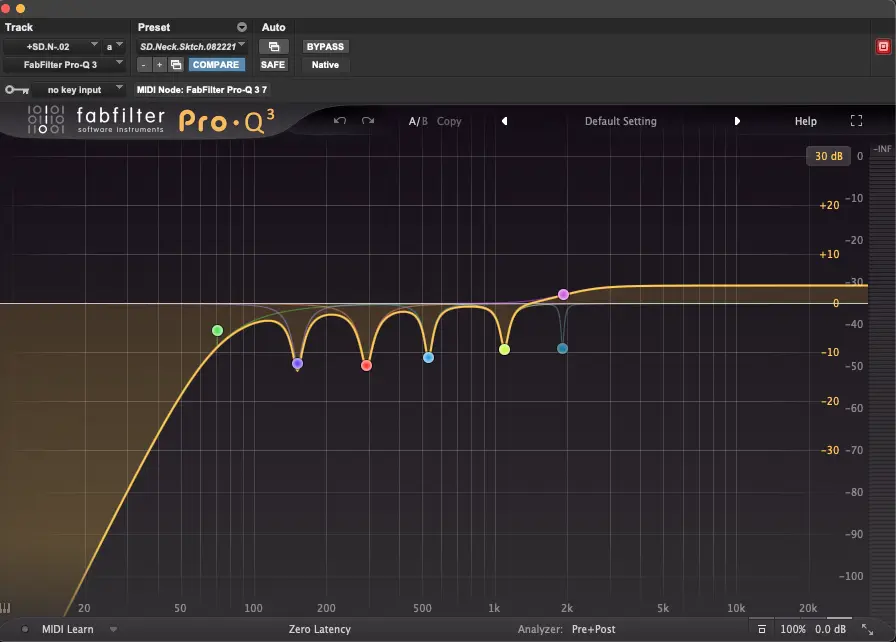This screenshot has width=896, height=642.
Task: Click the resize icon at bottom-right corner
Action: click(x=867, y=629)
